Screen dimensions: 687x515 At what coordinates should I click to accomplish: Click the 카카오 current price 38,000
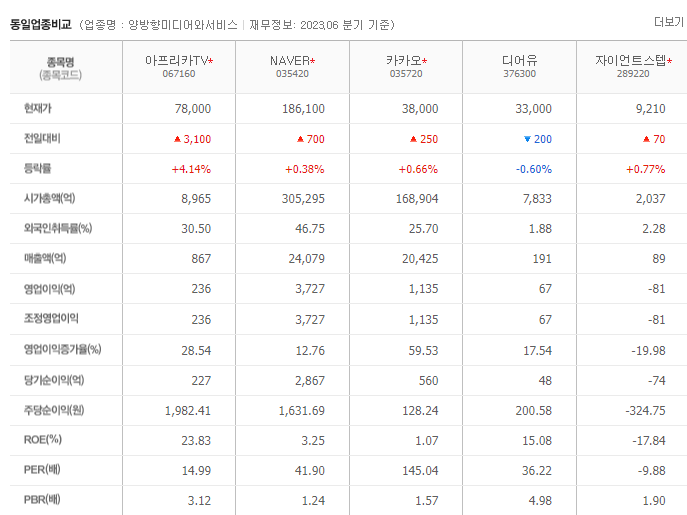(x=420, y=109)
